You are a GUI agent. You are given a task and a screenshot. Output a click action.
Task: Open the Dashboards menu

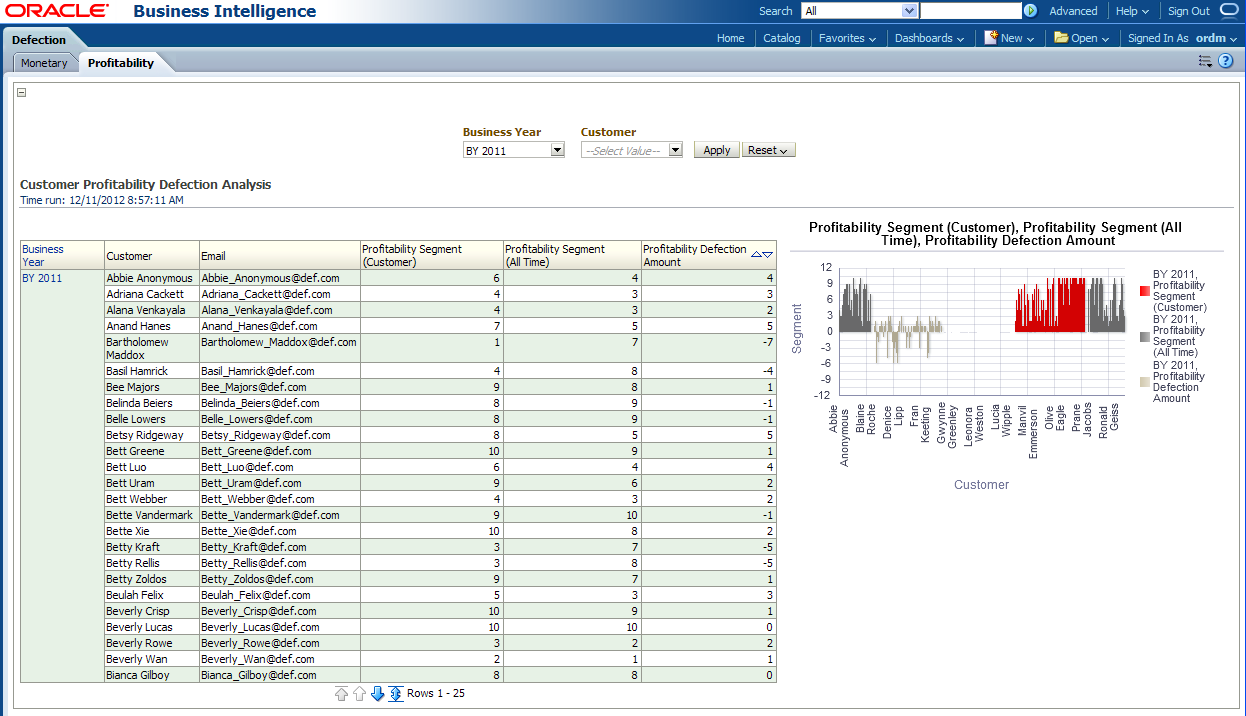pos(929,38)
